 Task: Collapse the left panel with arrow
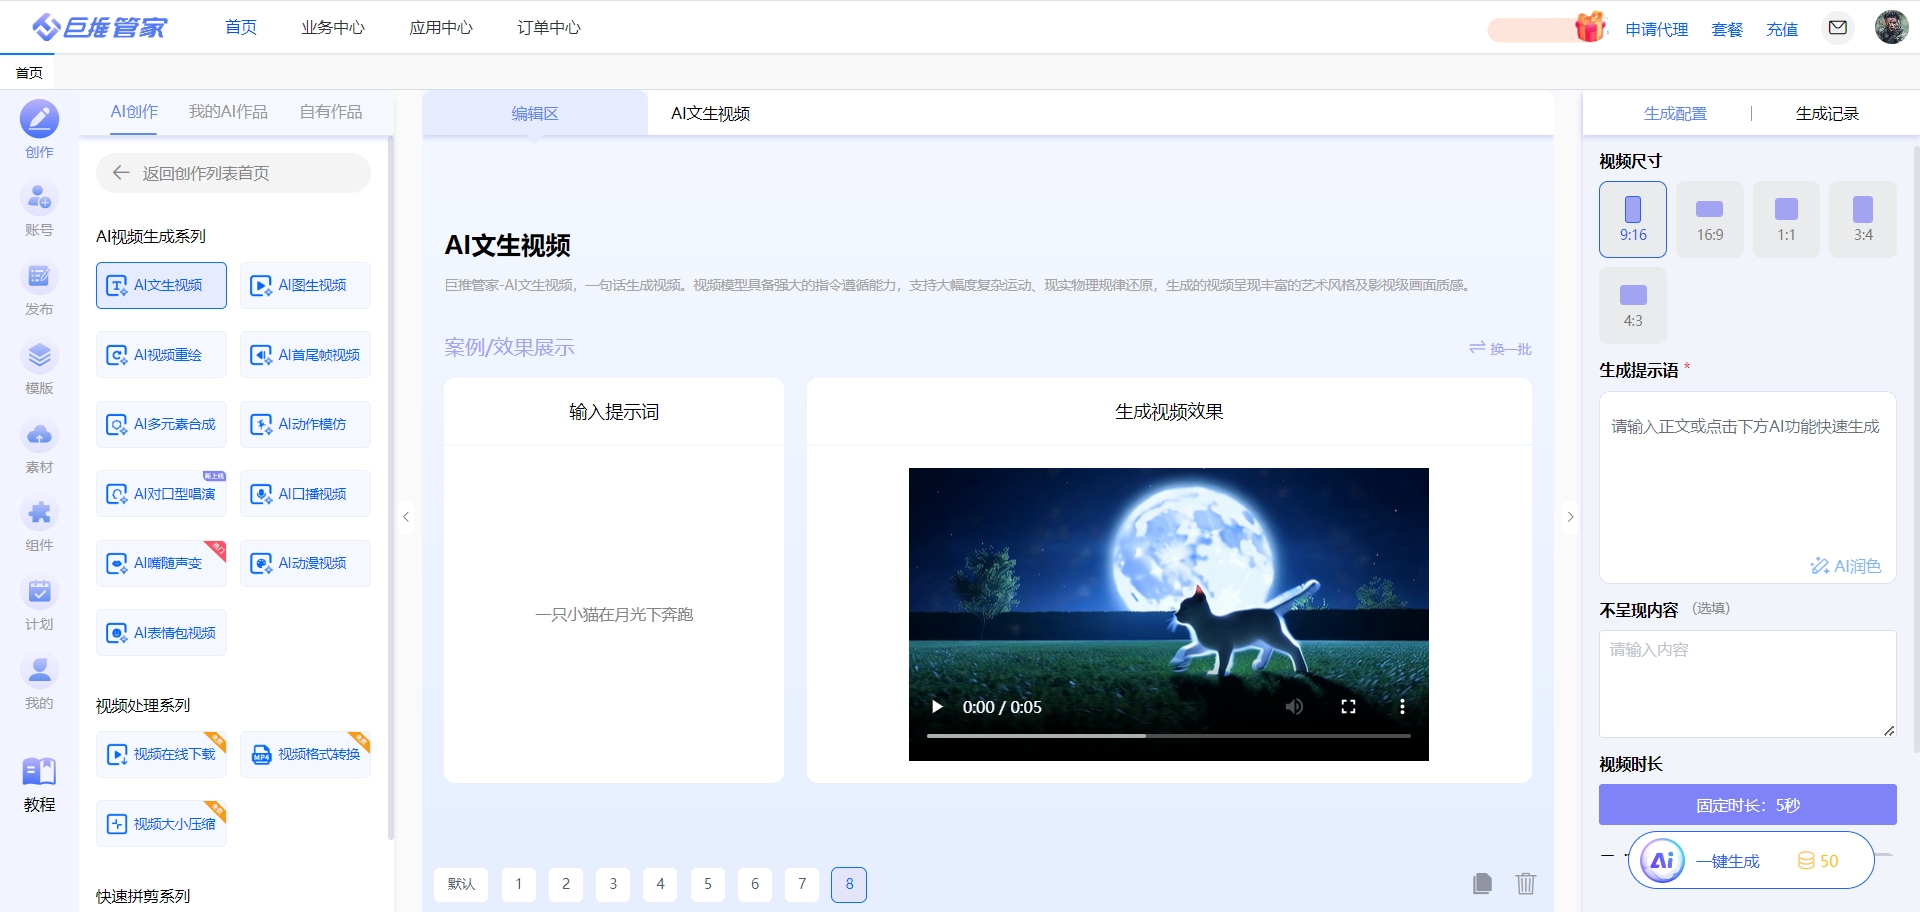tap(406, 517)
